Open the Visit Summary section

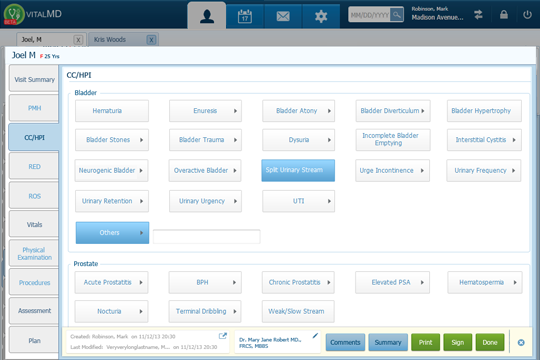coord(34,79)
